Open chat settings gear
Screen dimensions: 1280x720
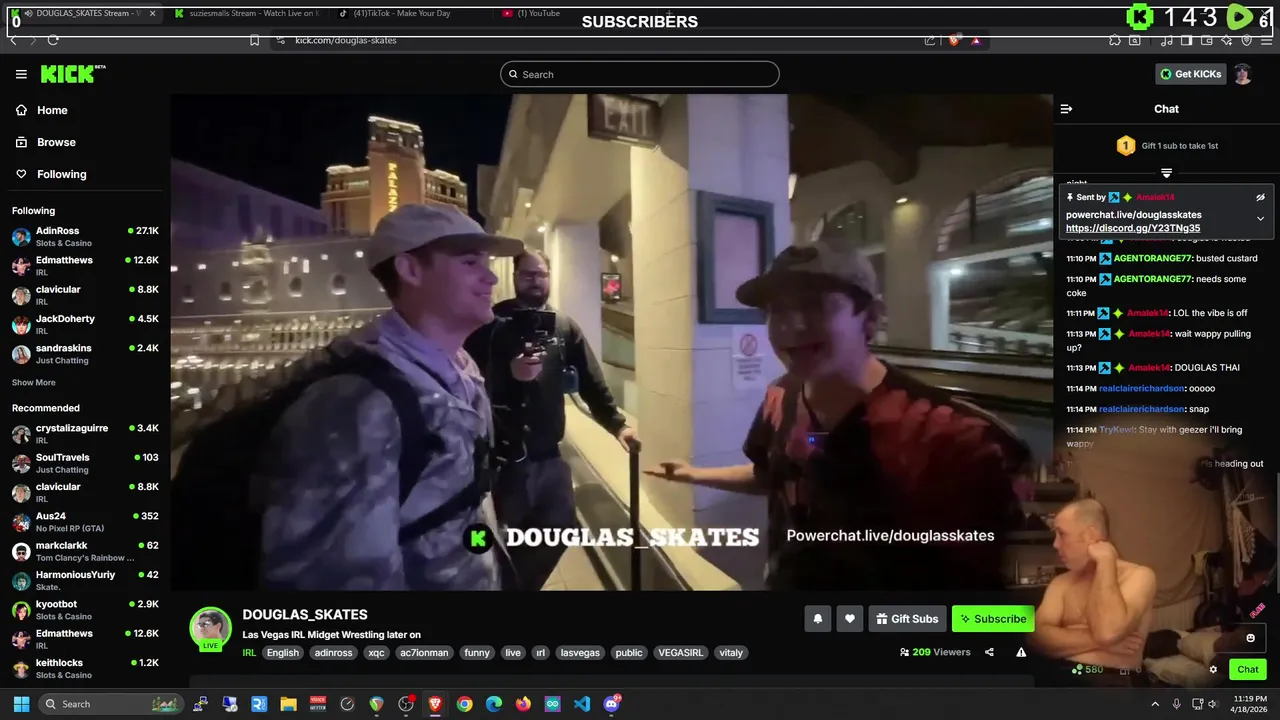pyautogui.click(x=1213, y=670)
